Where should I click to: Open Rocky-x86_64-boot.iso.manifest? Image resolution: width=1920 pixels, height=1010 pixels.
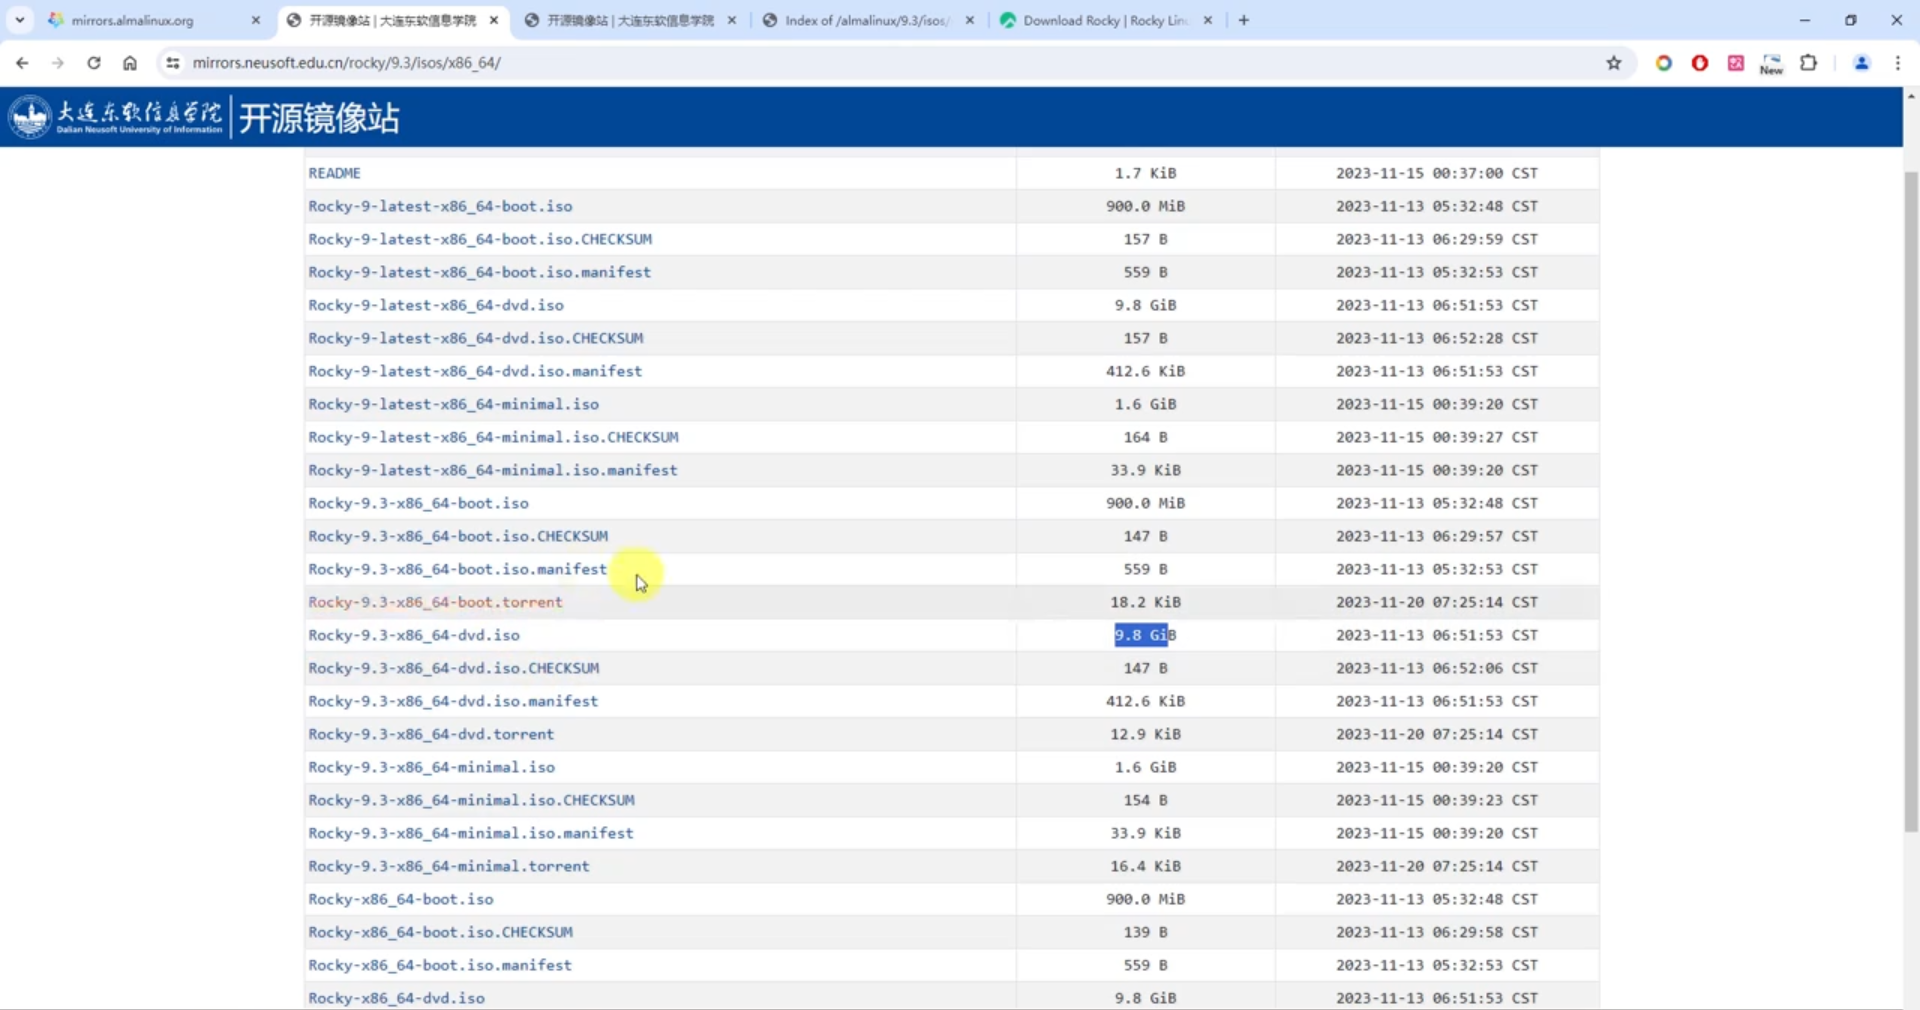coord(440,965)
